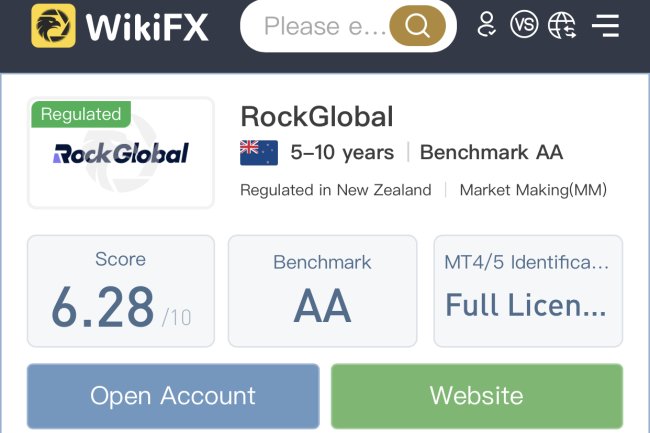Image resolution: width=650 pixels, height=433 pixels.
Task: Click the Benchmark AA text beside years
Action: 491,153
